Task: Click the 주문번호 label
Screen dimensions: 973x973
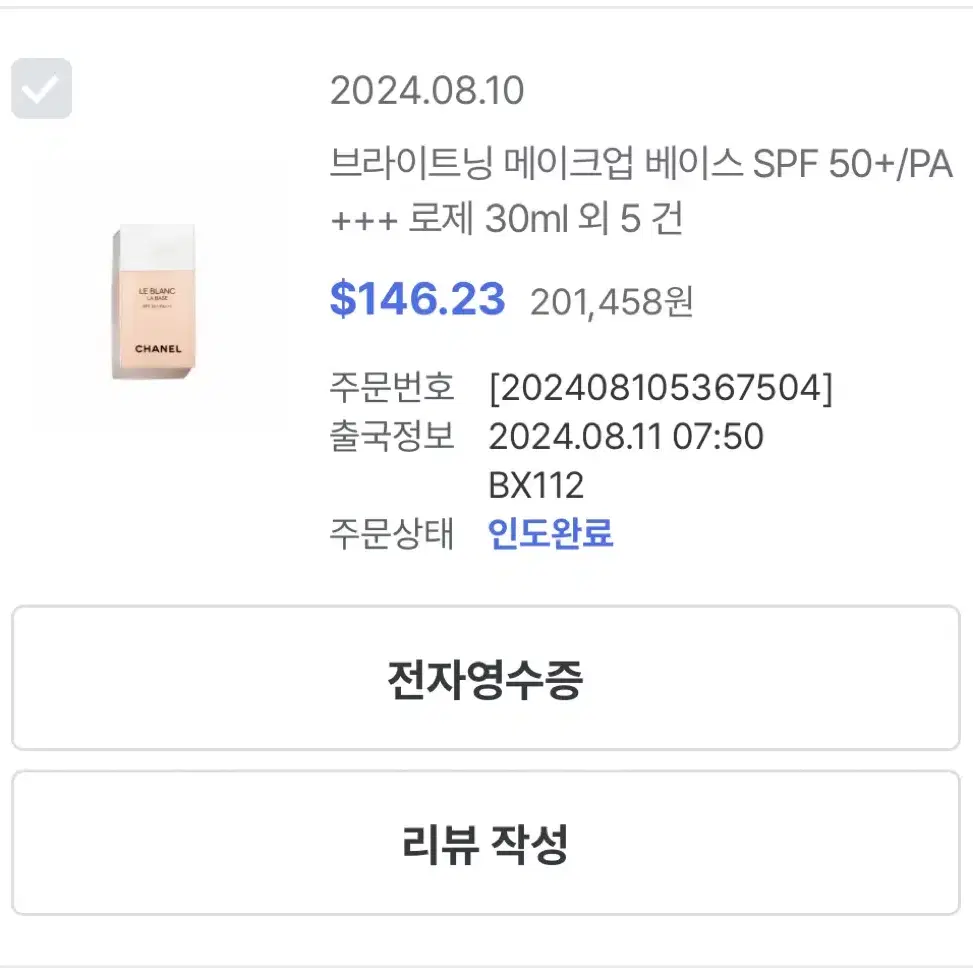Action: (x=392, y=388)
